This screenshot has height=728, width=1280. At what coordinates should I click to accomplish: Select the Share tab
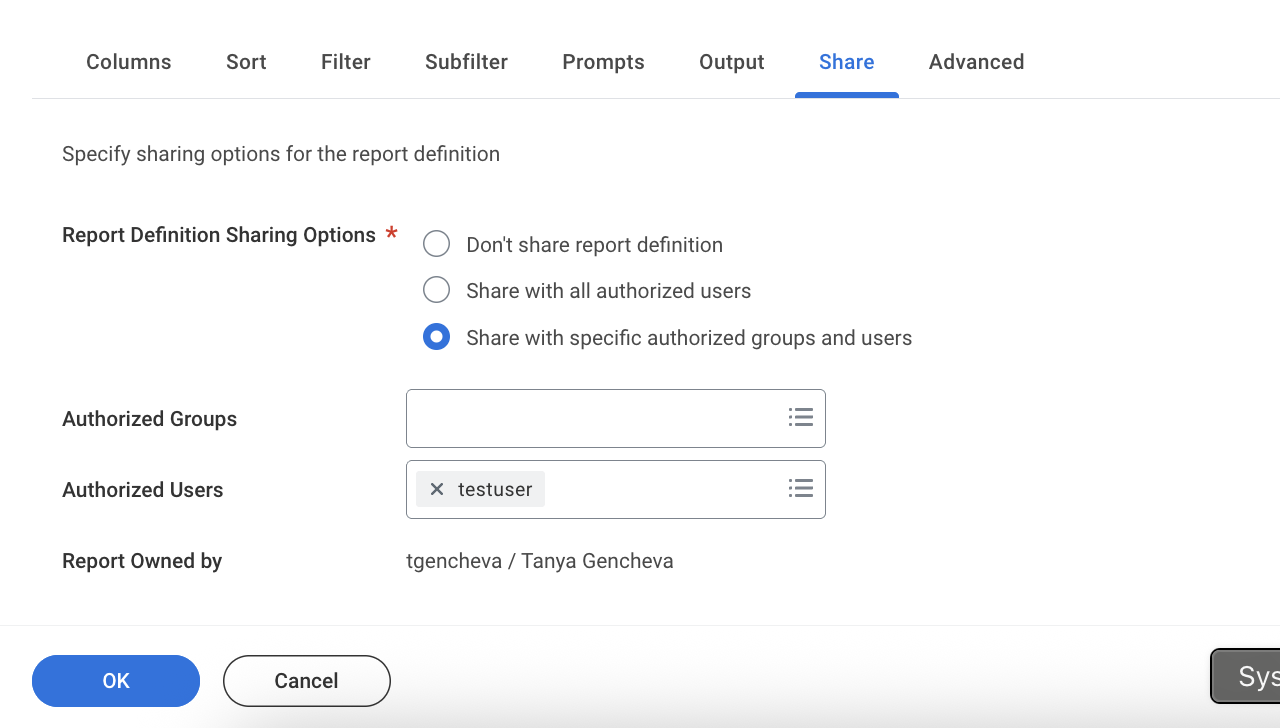click(x=846, y=62)
